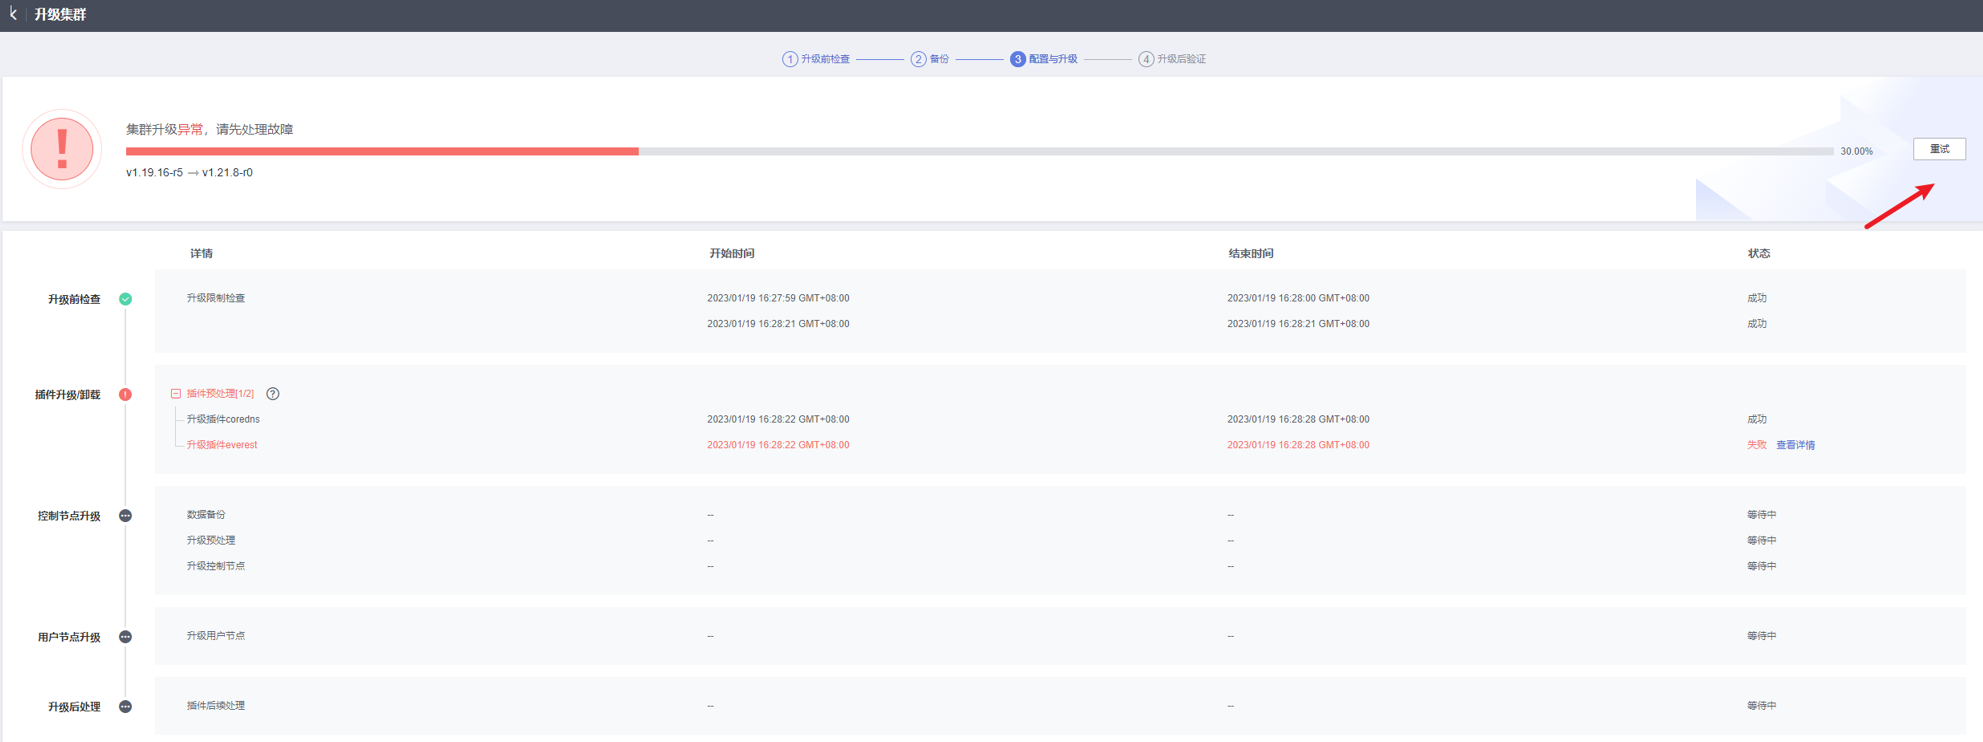Image resolution: width=1983 pixels, height=742 pixels.
Task: Click the red error icon for 插件升级/卸载
Action: click(126, 394)
